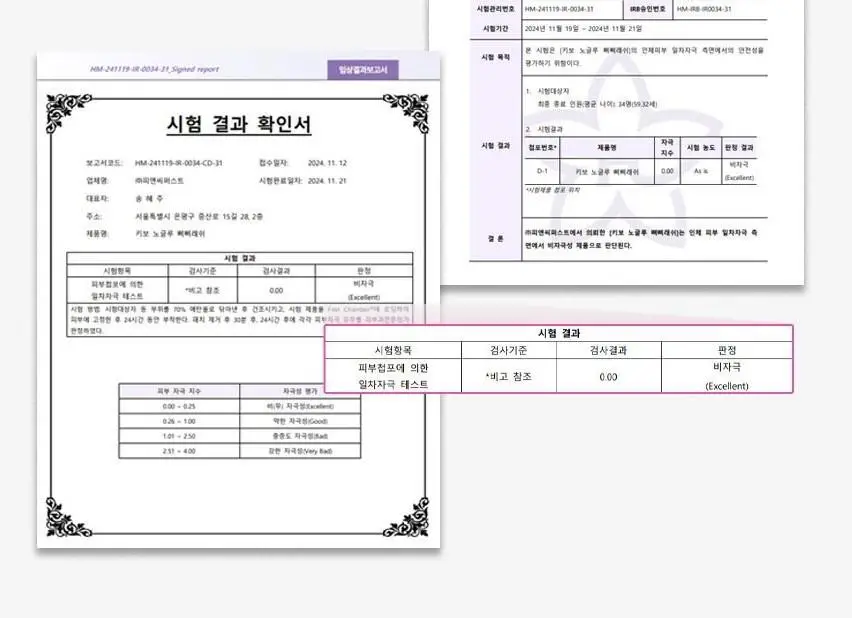Click the test method paragraph below certificate table
Image resolution: width=852 pixels, height=618 pixels.
point(240,320)
